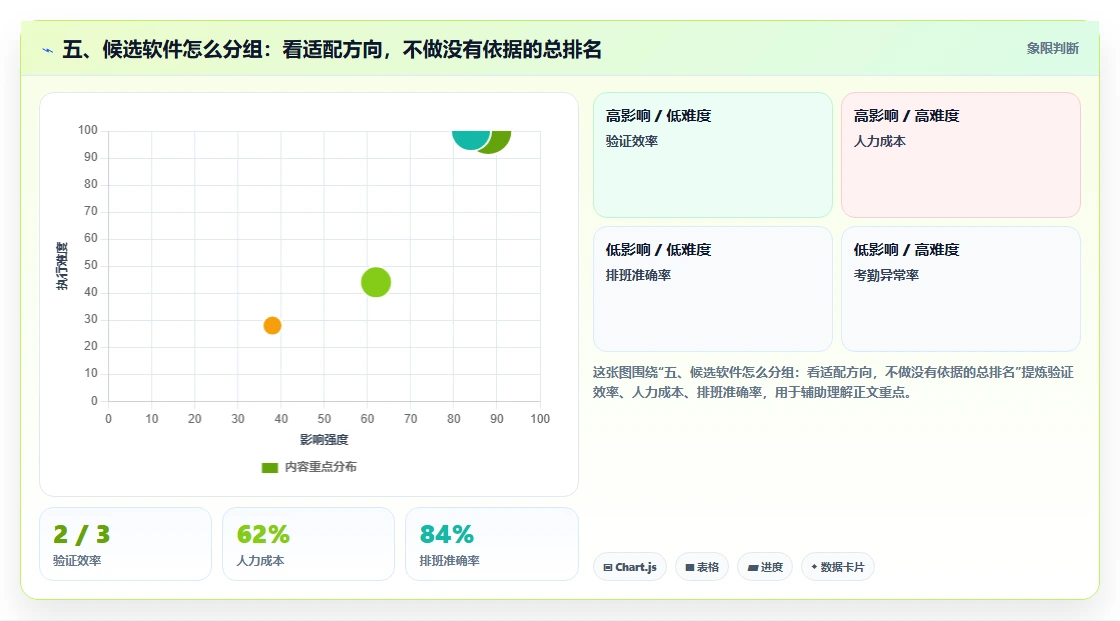This screenshot has height=621, width=1120.
Task: Click the chart description paragraph text
Action: [833, 382]
